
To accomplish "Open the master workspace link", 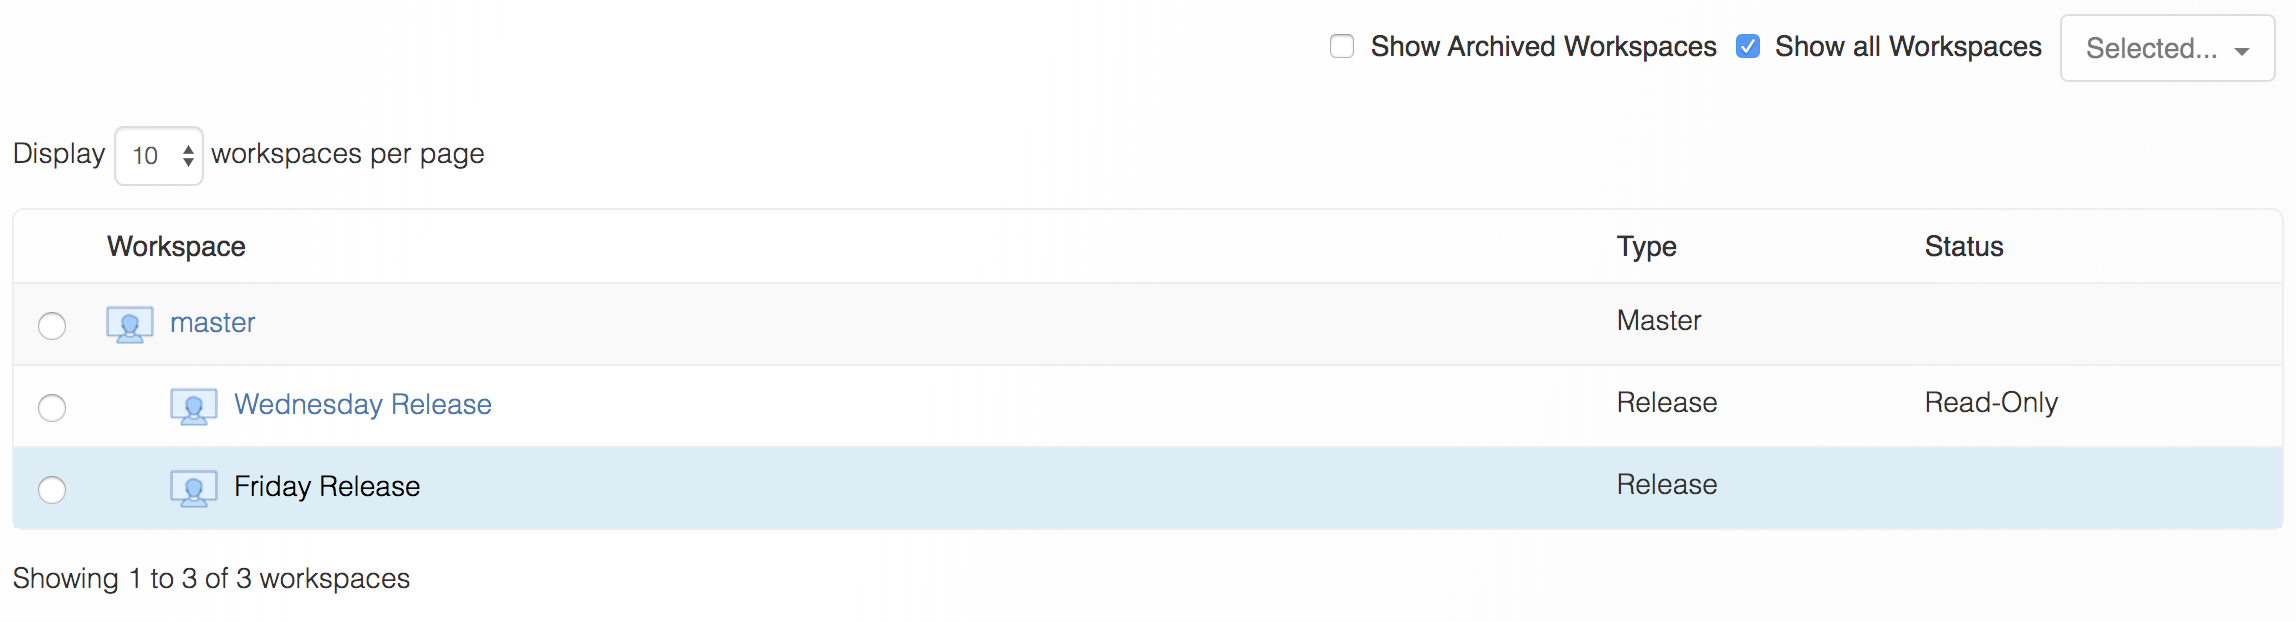I will tap(212, 322).
